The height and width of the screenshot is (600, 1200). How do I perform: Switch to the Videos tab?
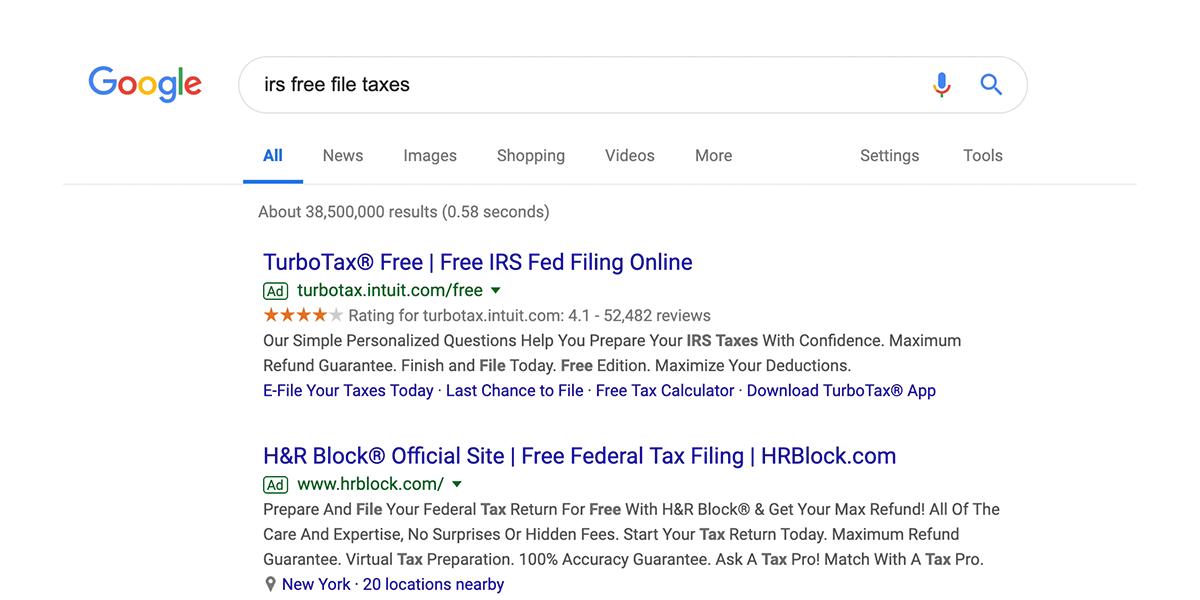tap(630, 156)
